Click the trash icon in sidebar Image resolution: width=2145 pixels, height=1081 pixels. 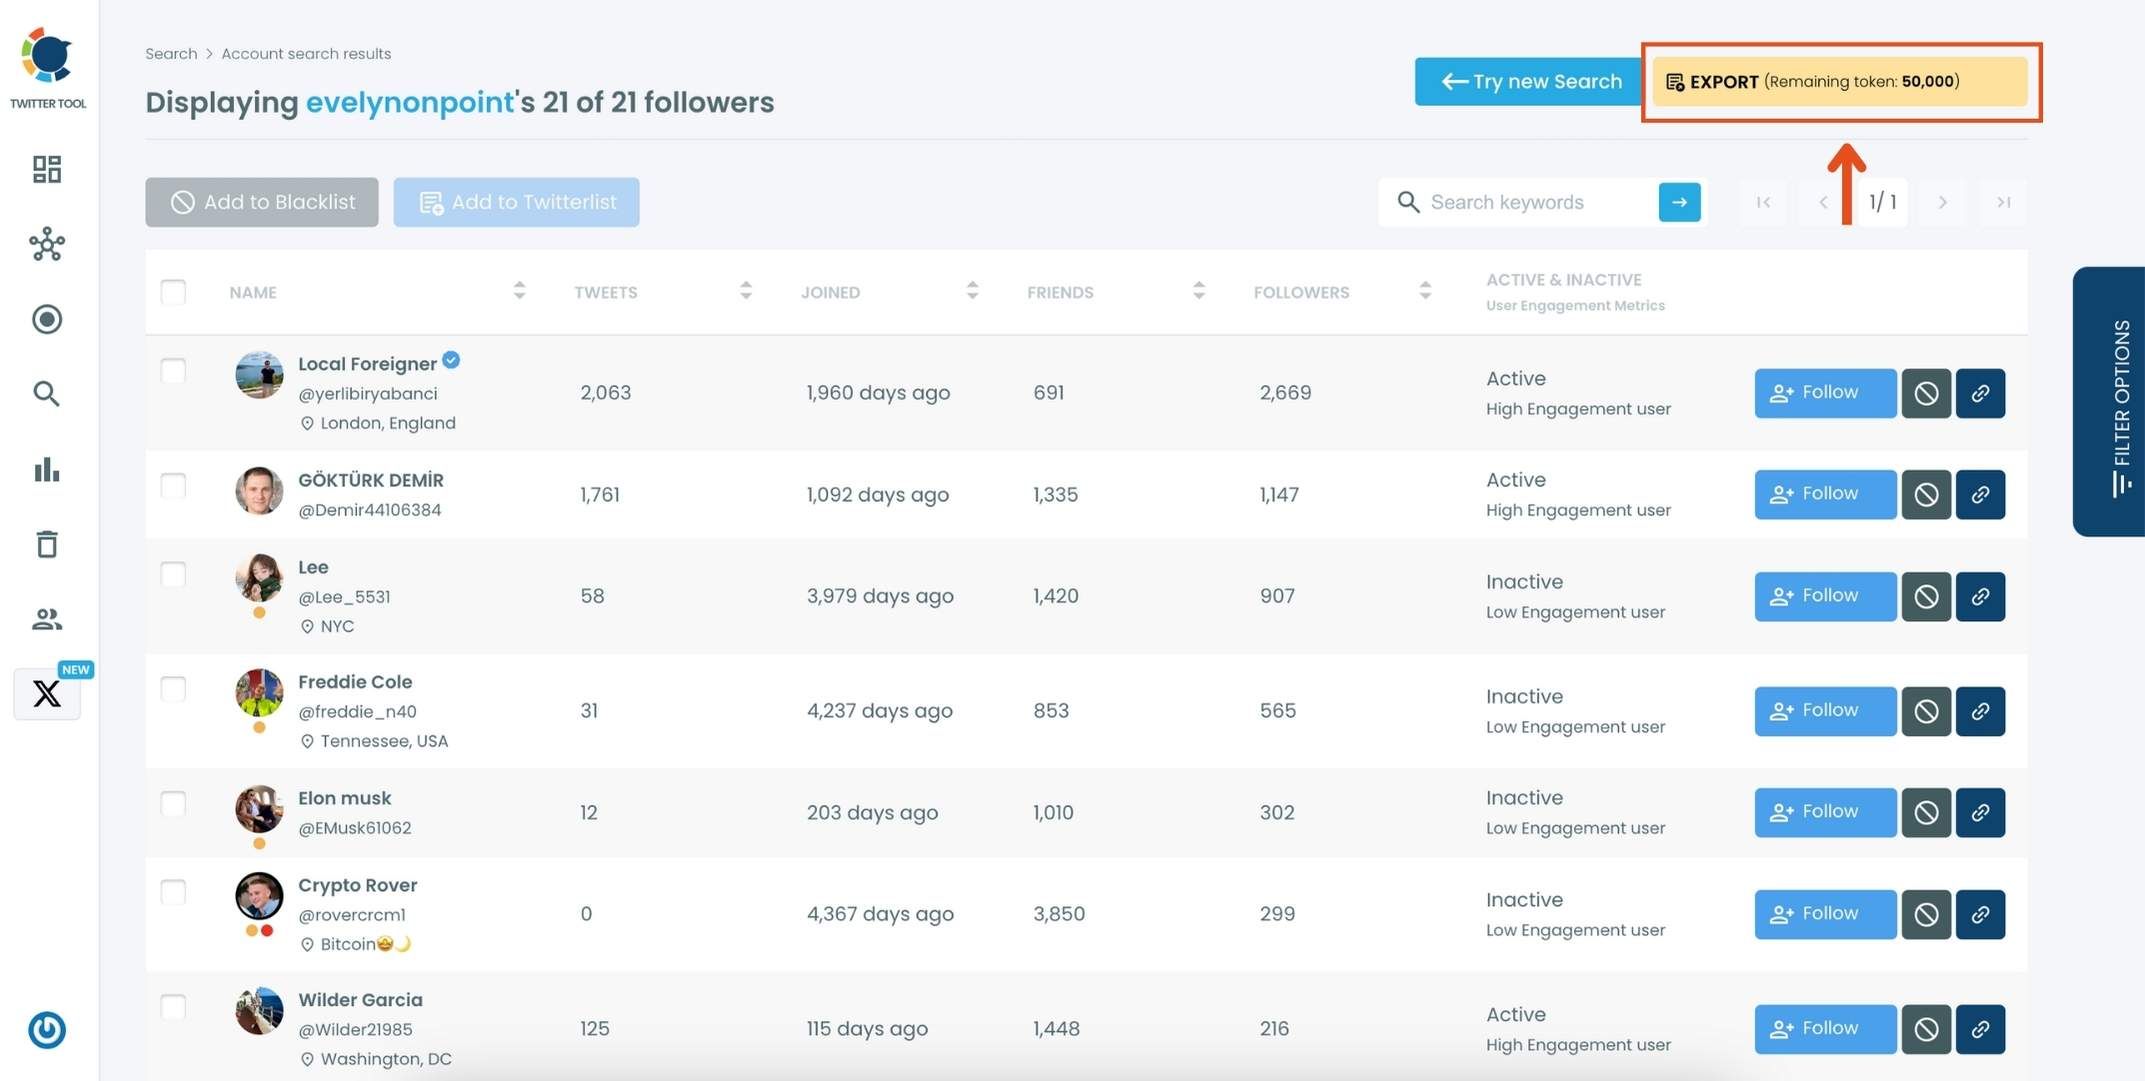tap(46, 544)
